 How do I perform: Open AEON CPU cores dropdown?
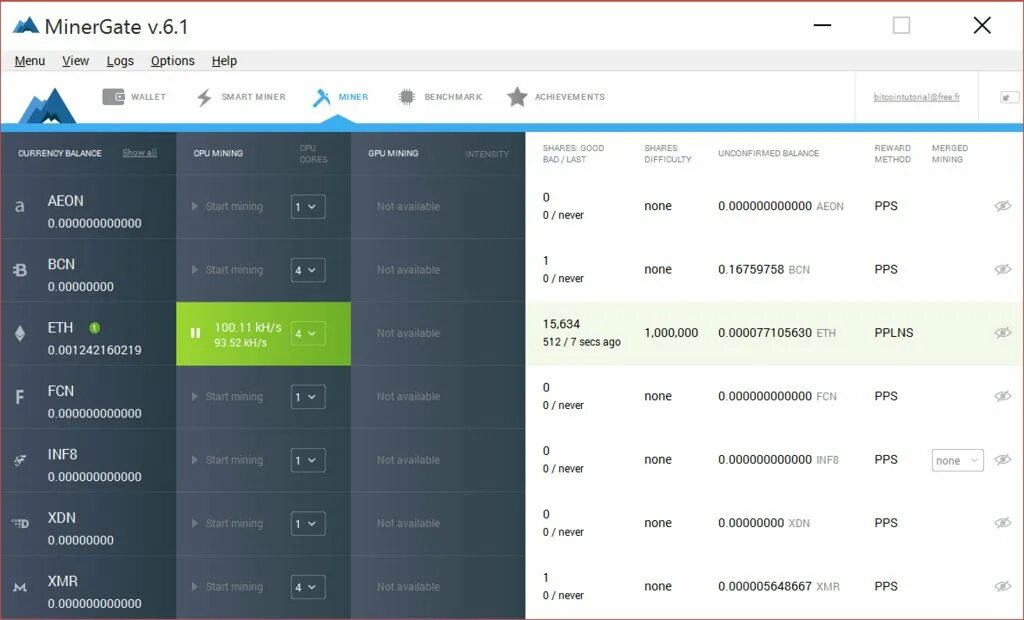308,206
